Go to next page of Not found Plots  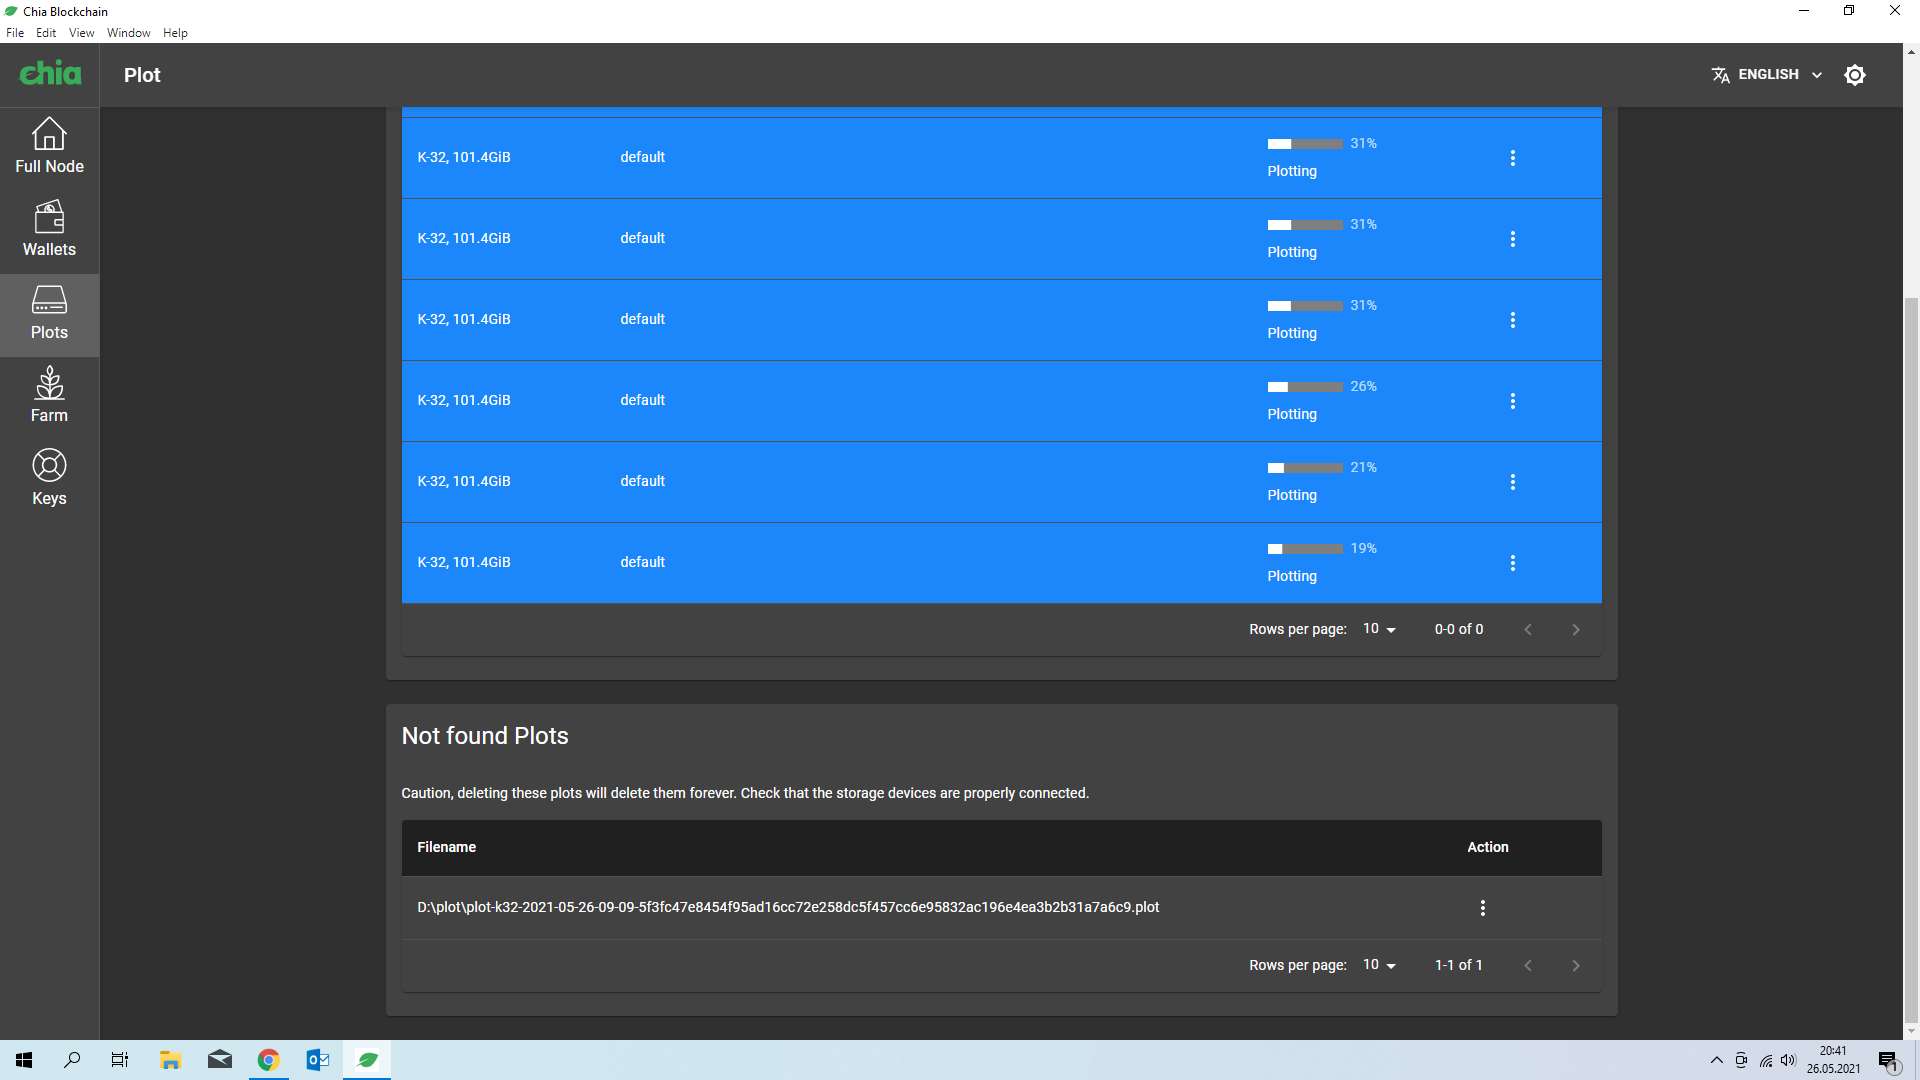click(1576, 966)
